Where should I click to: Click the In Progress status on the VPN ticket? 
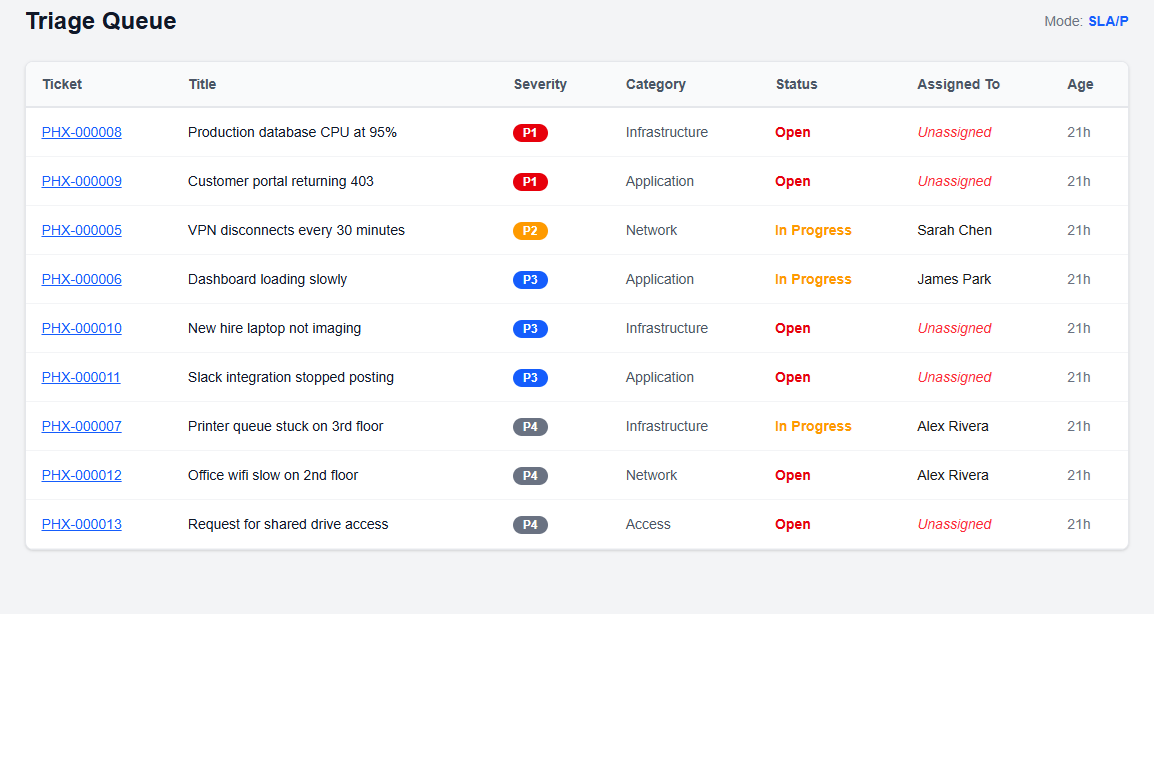point(813,230)
